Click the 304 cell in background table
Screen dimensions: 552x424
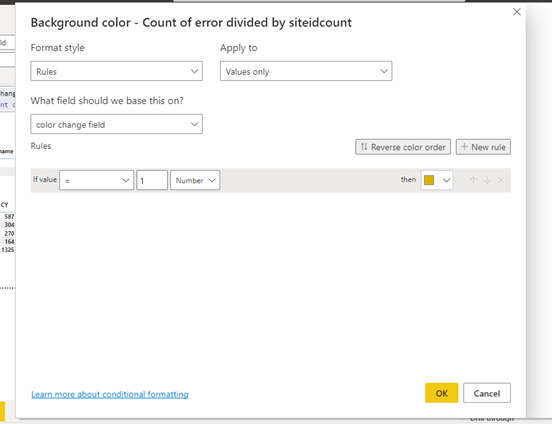(9, 225)
